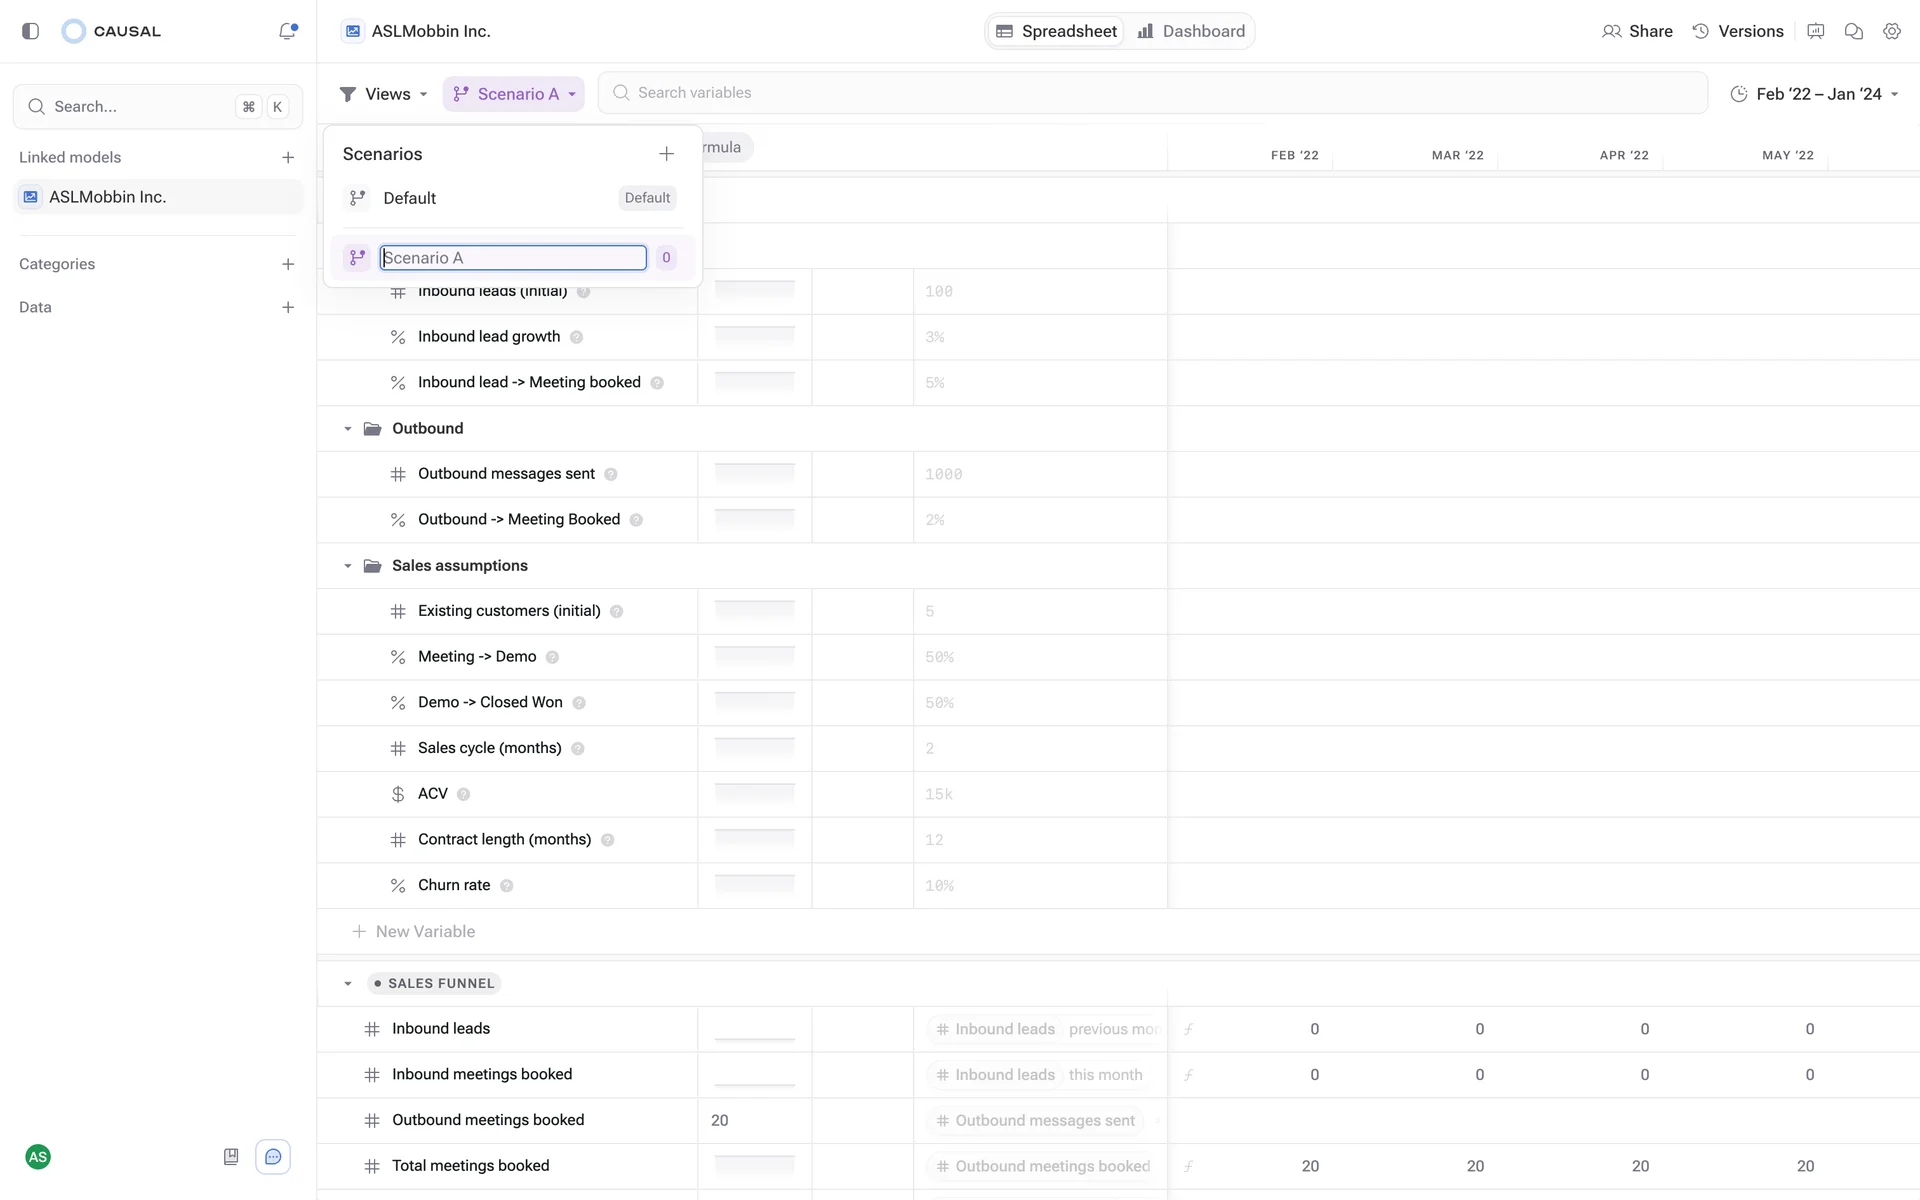The image size is (1920, 1200).
Task: Select the Default scenario
Action: click(x=410, y=198)
